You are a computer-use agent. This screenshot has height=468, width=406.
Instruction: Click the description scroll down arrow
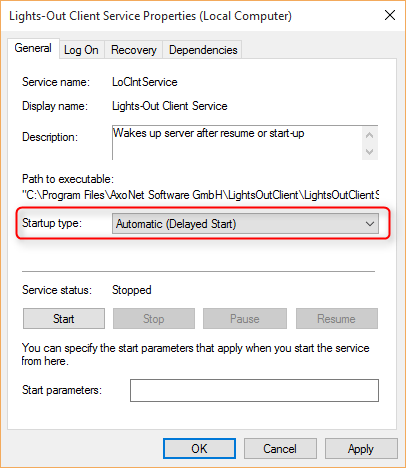(369, 152)
